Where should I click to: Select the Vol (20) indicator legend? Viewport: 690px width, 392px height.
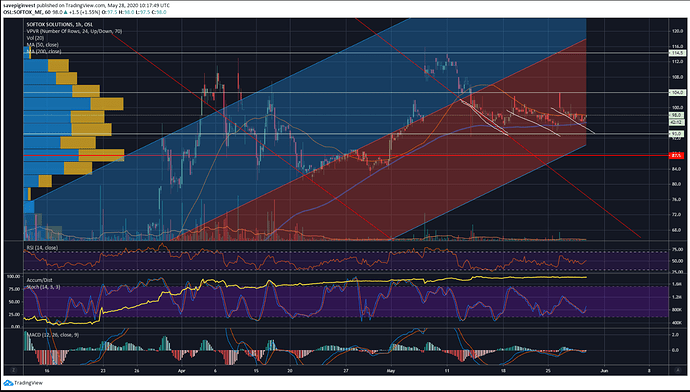[x=35, y=38]
